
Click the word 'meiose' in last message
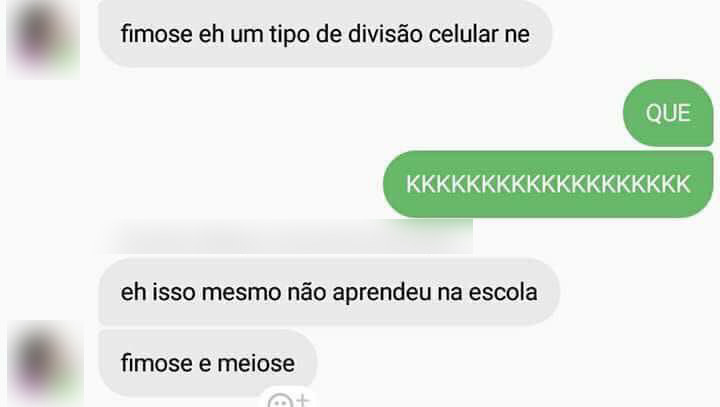tap(256, 363)
